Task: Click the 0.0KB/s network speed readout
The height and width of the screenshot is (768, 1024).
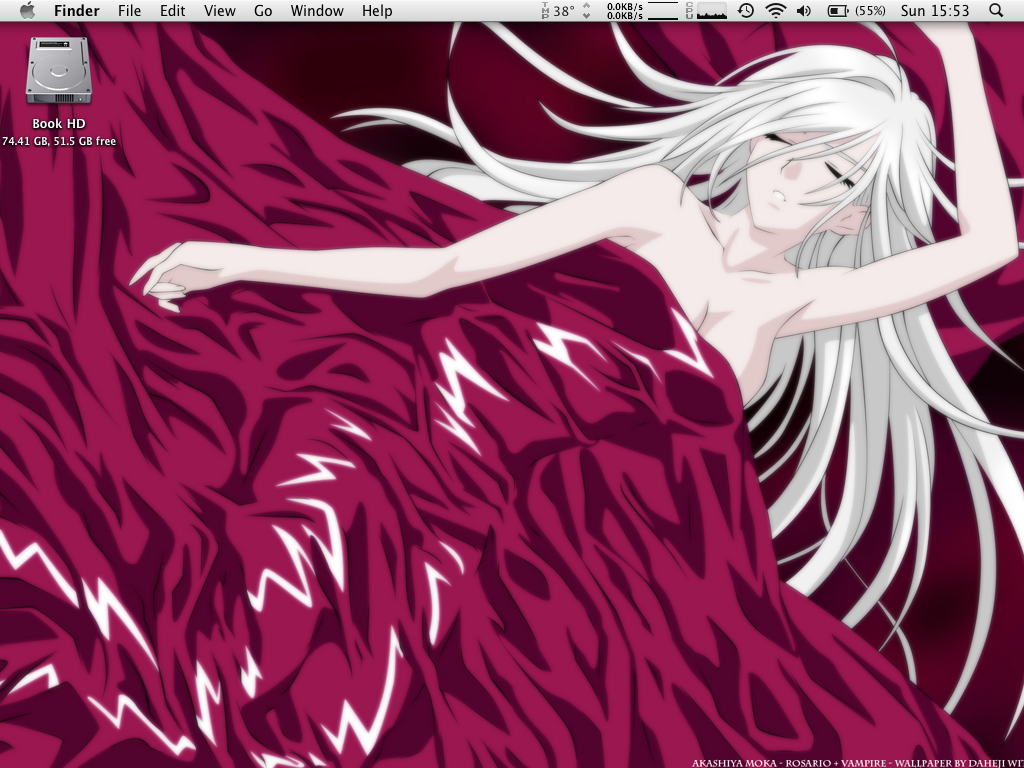Action: pos(624,10)
